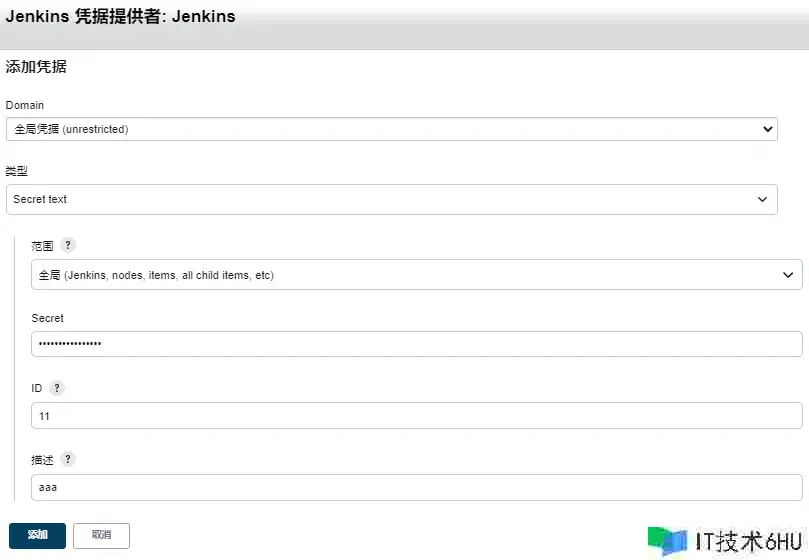Open the Domain dropdown showing 全局凭据 (unrestricted)
Screen dimensions: 809x560
click(391, 129)
